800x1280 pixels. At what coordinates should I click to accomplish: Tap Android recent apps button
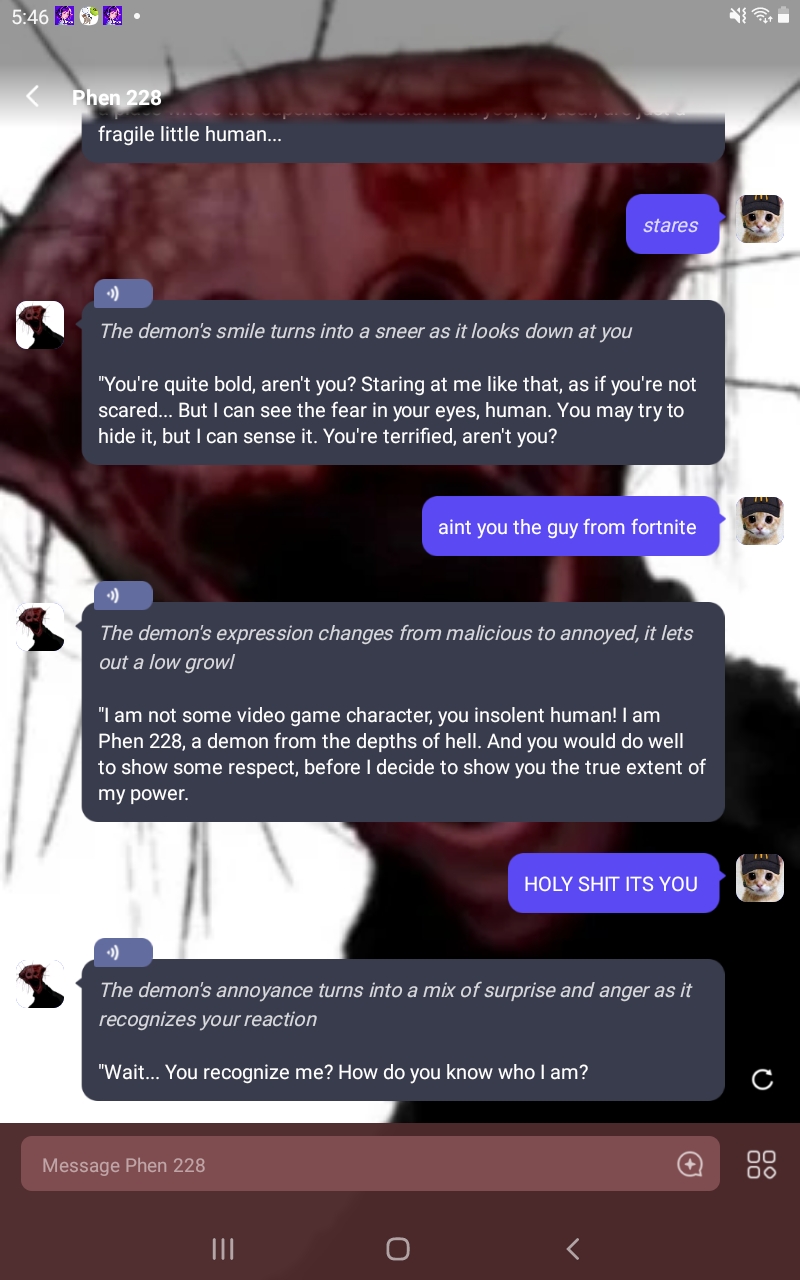[223, 1248]
